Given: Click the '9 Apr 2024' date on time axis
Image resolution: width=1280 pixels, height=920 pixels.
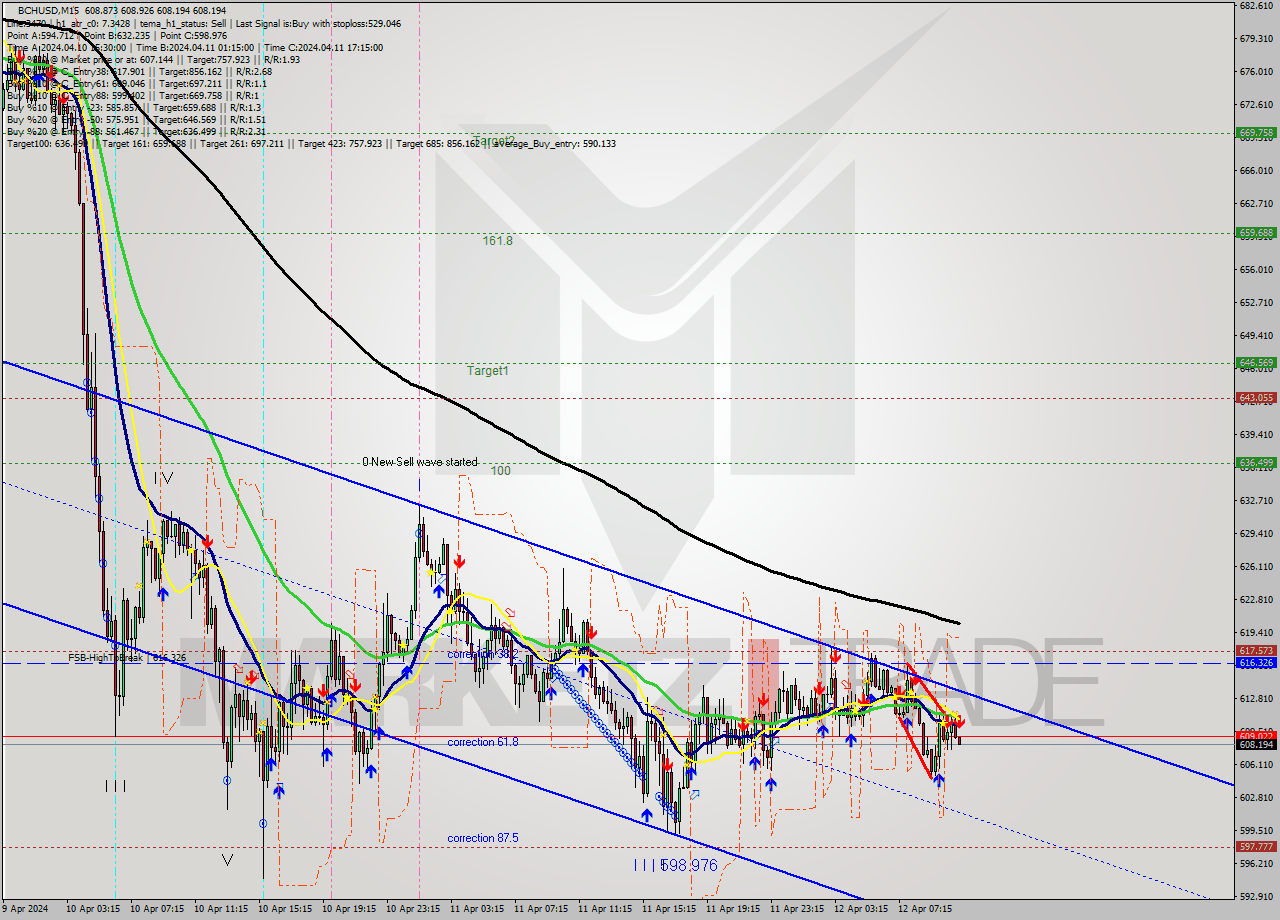Looking at the screenshot, I should click(24, 909).
